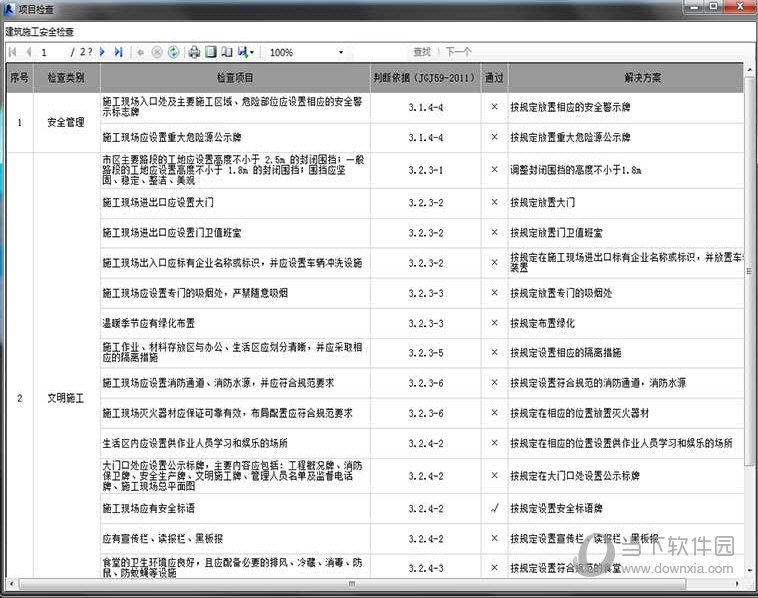This screenshot has height=598, width=758.
Task: Jump to last page of report
Action: (118, 52)
